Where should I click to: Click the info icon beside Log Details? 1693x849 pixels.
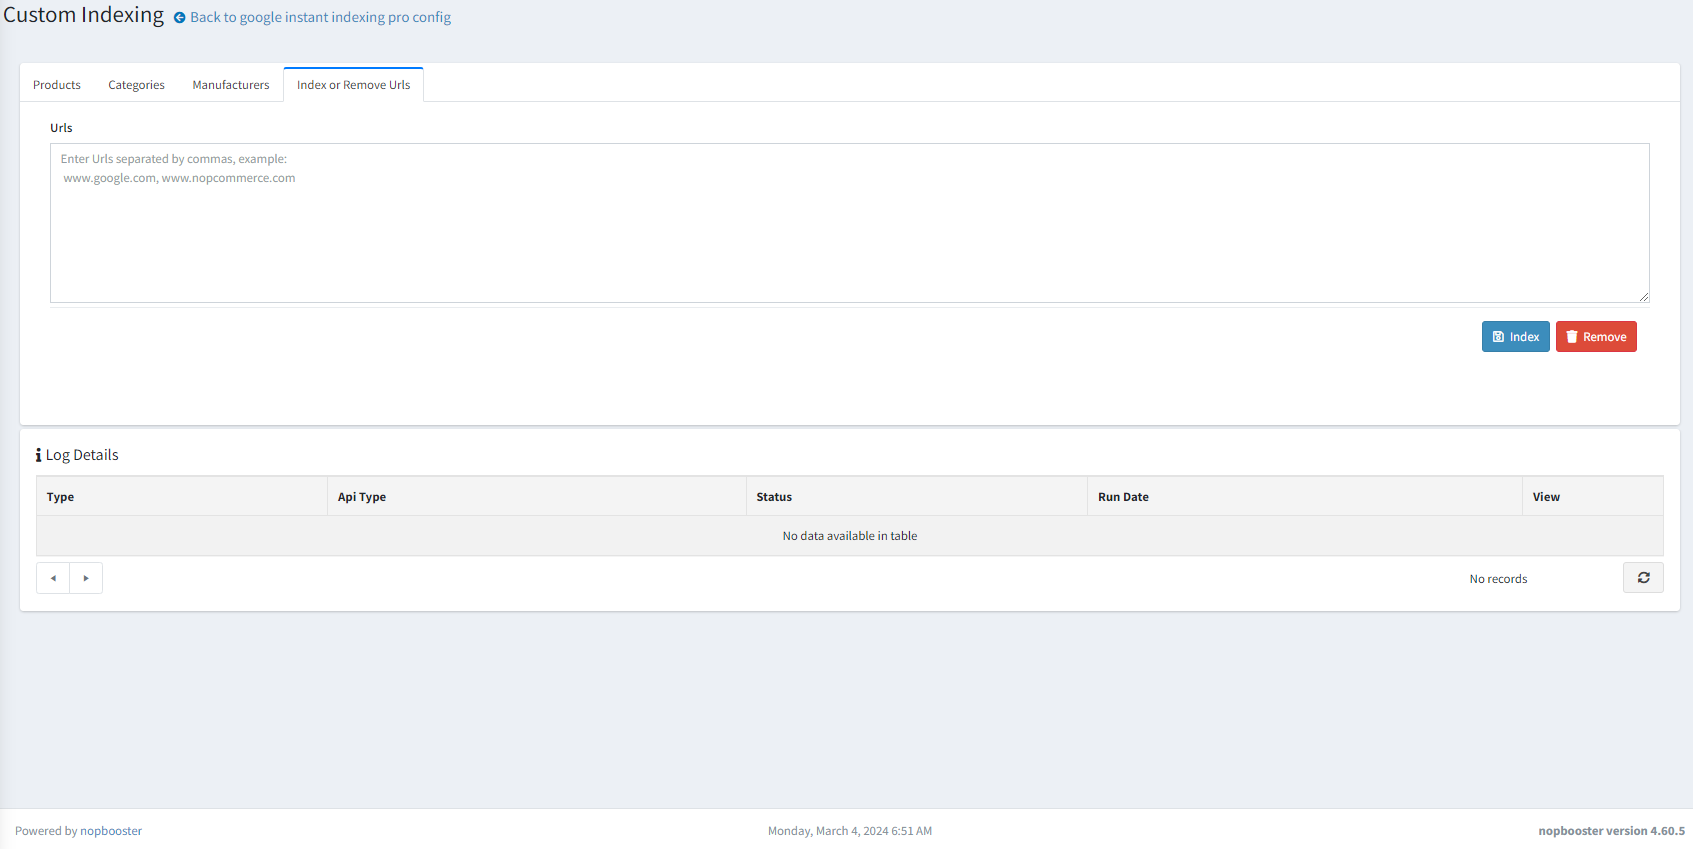point(38,455)
